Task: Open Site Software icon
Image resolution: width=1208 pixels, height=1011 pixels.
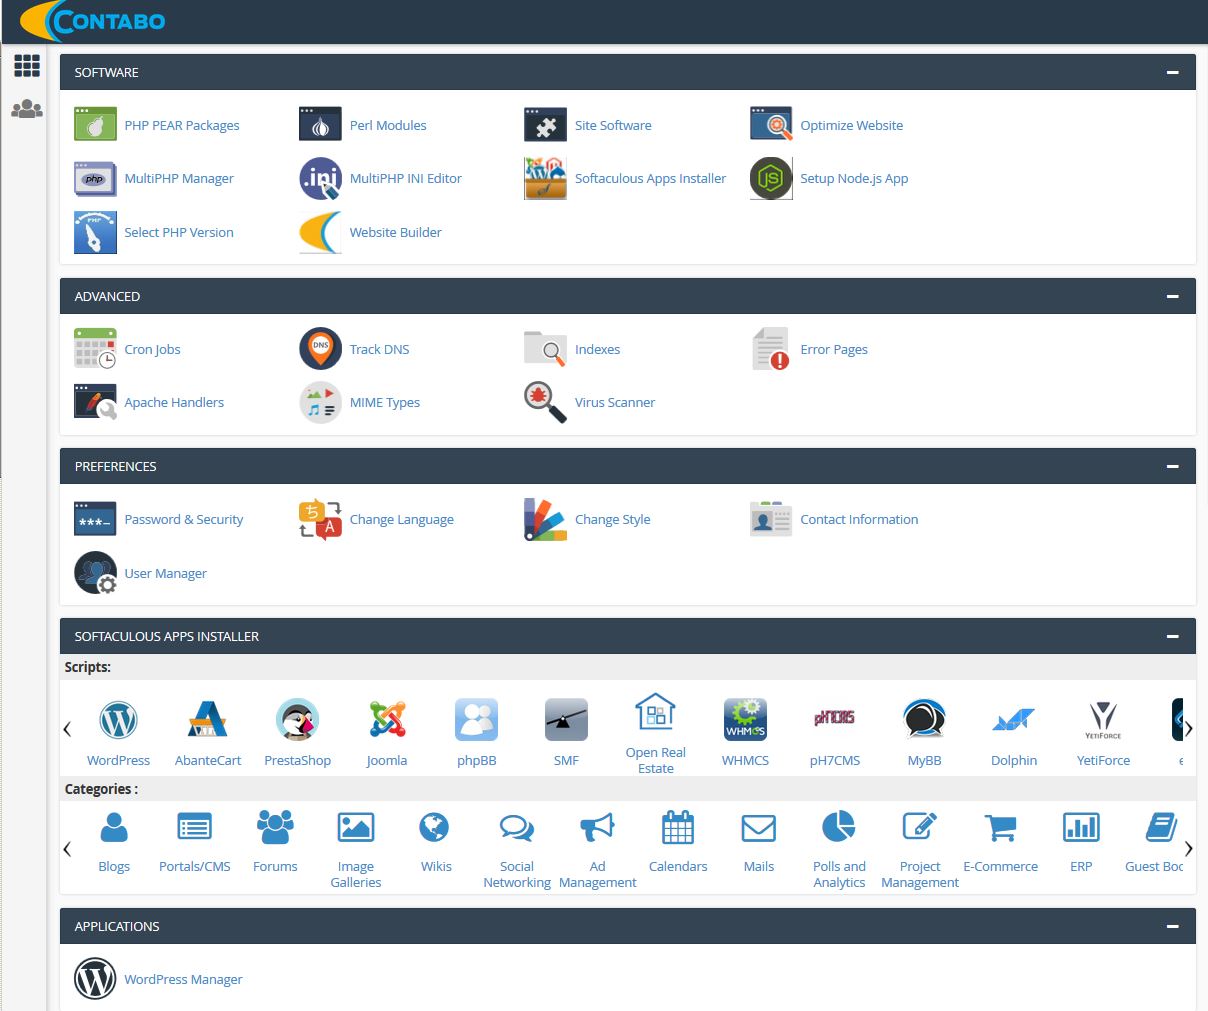Action: (x=545, y=125)
